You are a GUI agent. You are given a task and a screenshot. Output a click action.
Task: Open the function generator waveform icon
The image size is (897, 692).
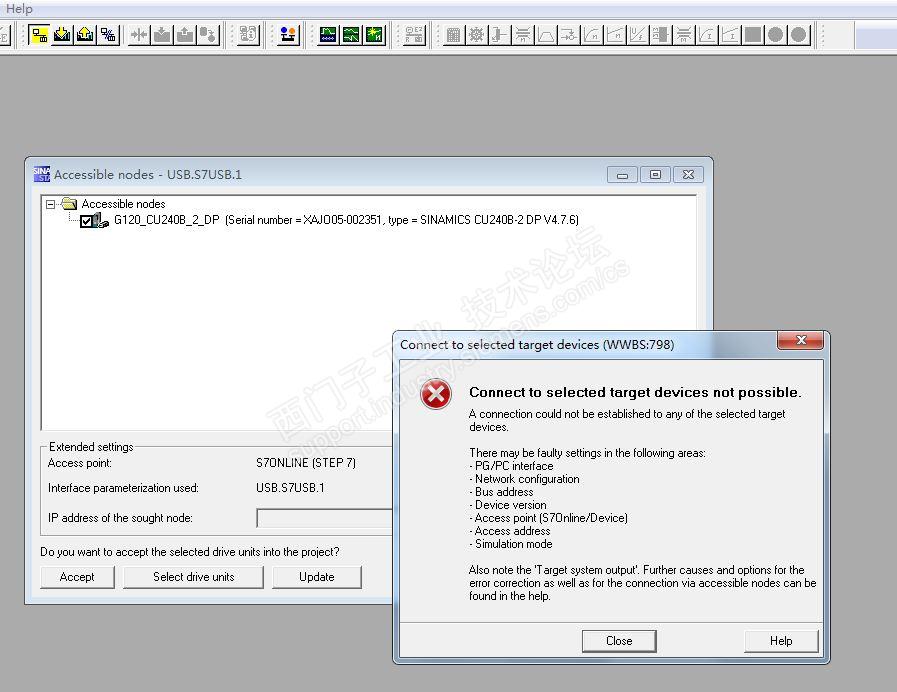tap(351, 35)
